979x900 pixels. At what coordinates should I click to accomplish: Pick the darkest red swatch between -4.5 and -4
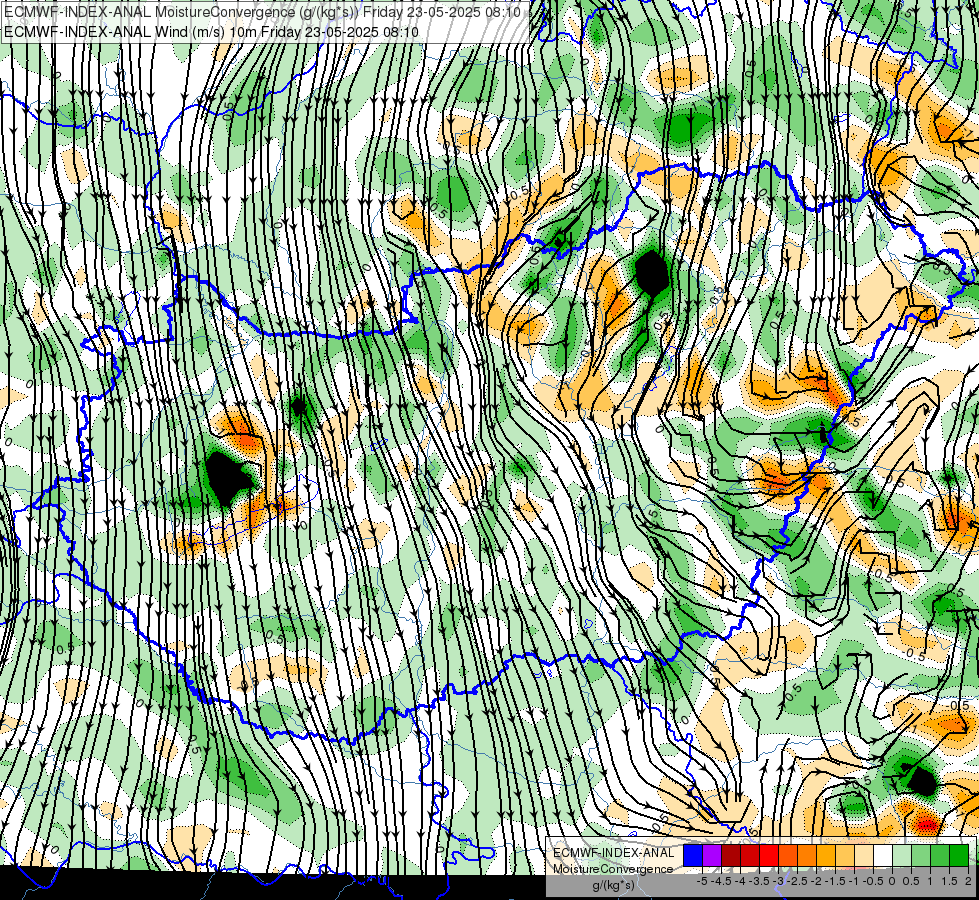pyautogui.click(x=731, y=855)
